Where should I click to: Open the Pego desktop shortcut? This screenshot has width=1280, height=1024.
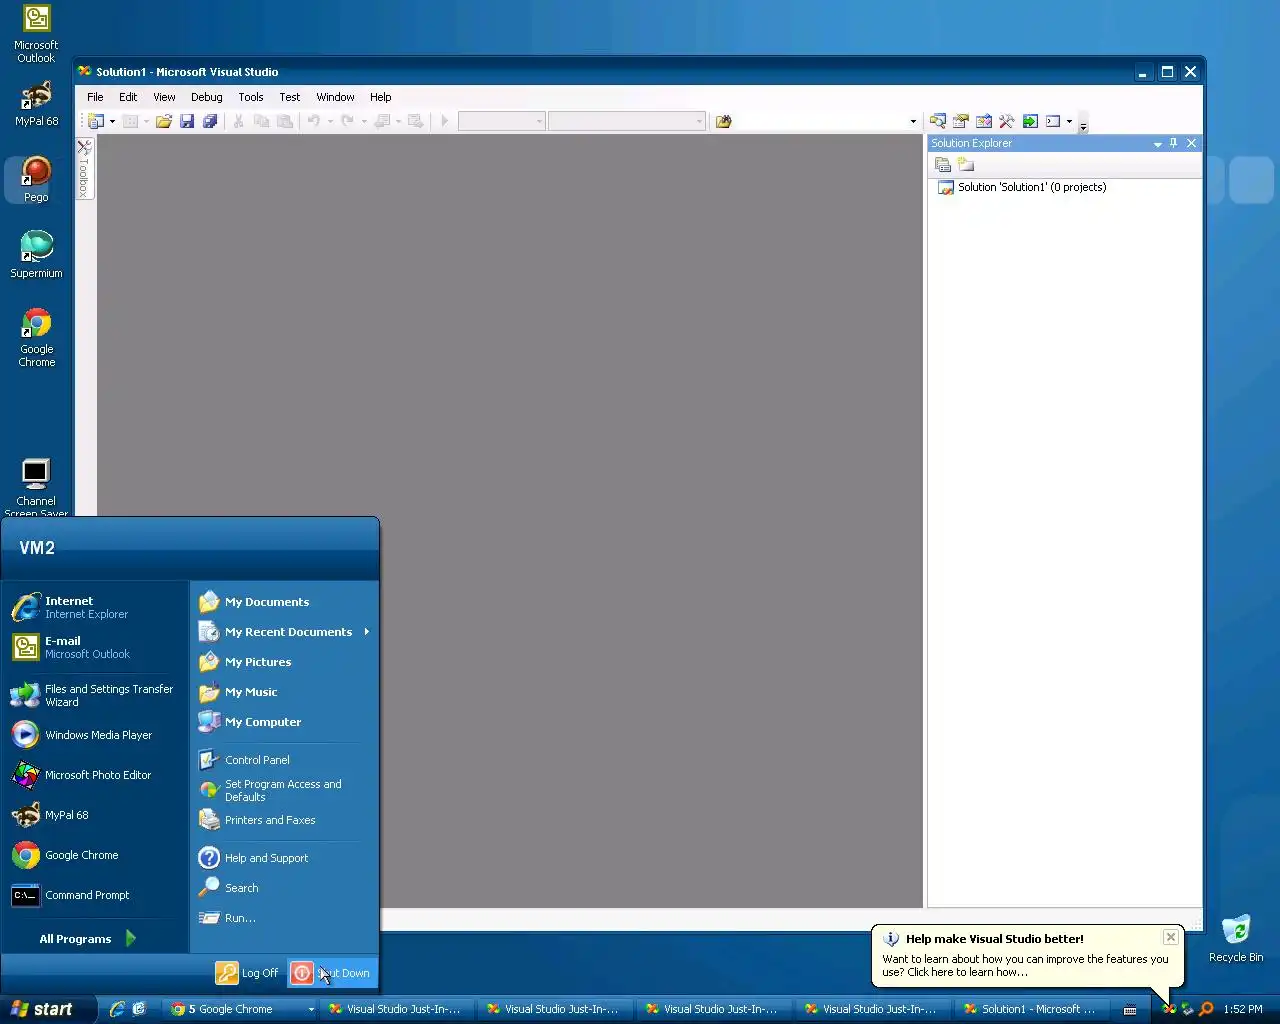36,180
